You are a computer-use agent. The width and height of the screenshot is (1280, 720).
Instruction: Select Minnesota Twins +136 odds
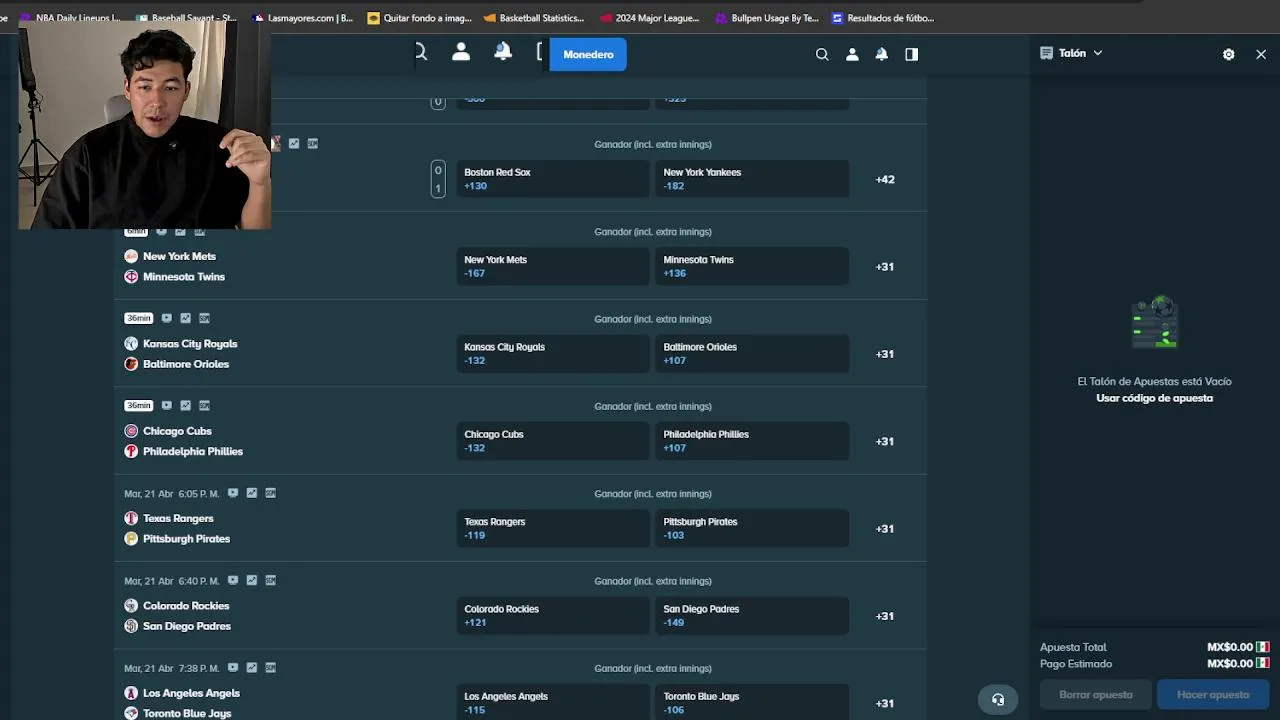click(752, 266)
